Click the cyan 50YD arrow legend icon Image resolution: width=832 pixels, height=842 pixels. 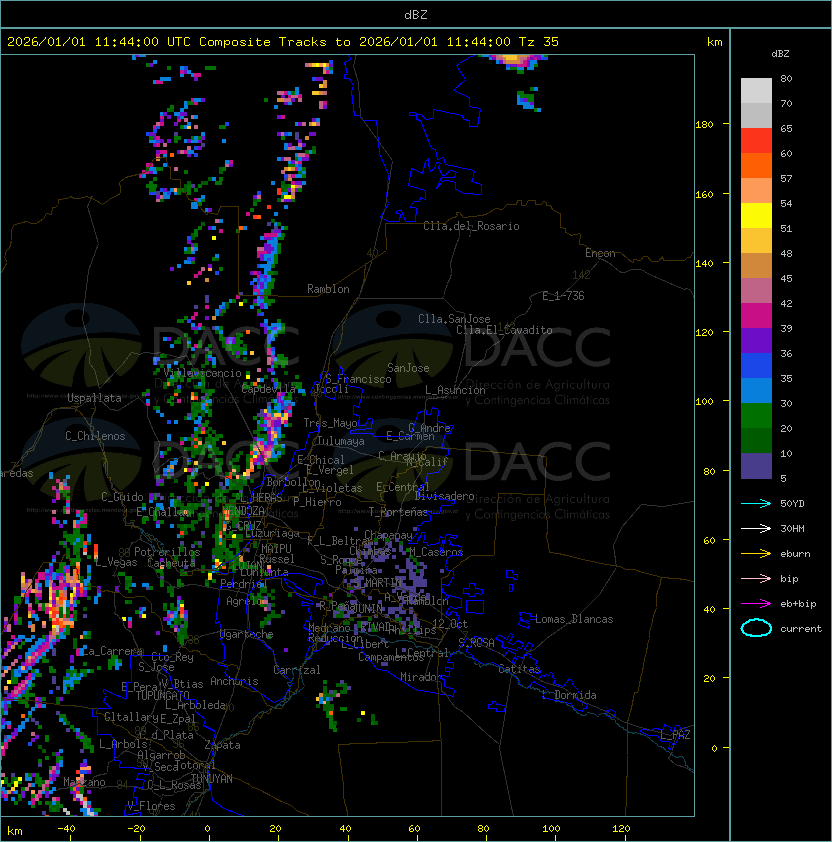pyautogui.click(x=756, y=503)
